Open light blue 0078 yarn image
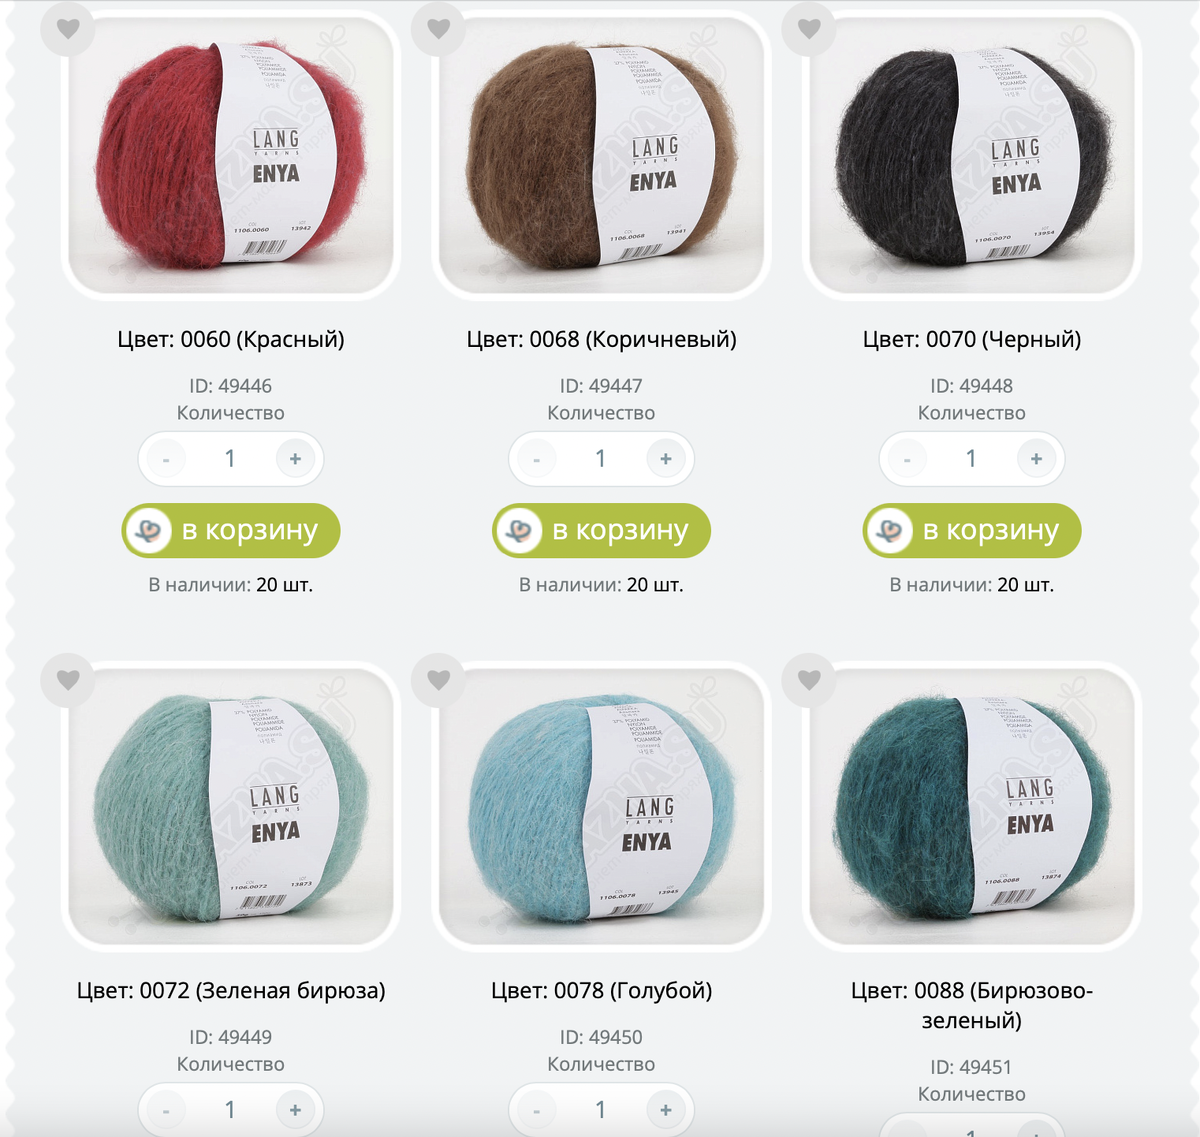The width and height of the screenshot is (1200, 1137). (601, 805)
